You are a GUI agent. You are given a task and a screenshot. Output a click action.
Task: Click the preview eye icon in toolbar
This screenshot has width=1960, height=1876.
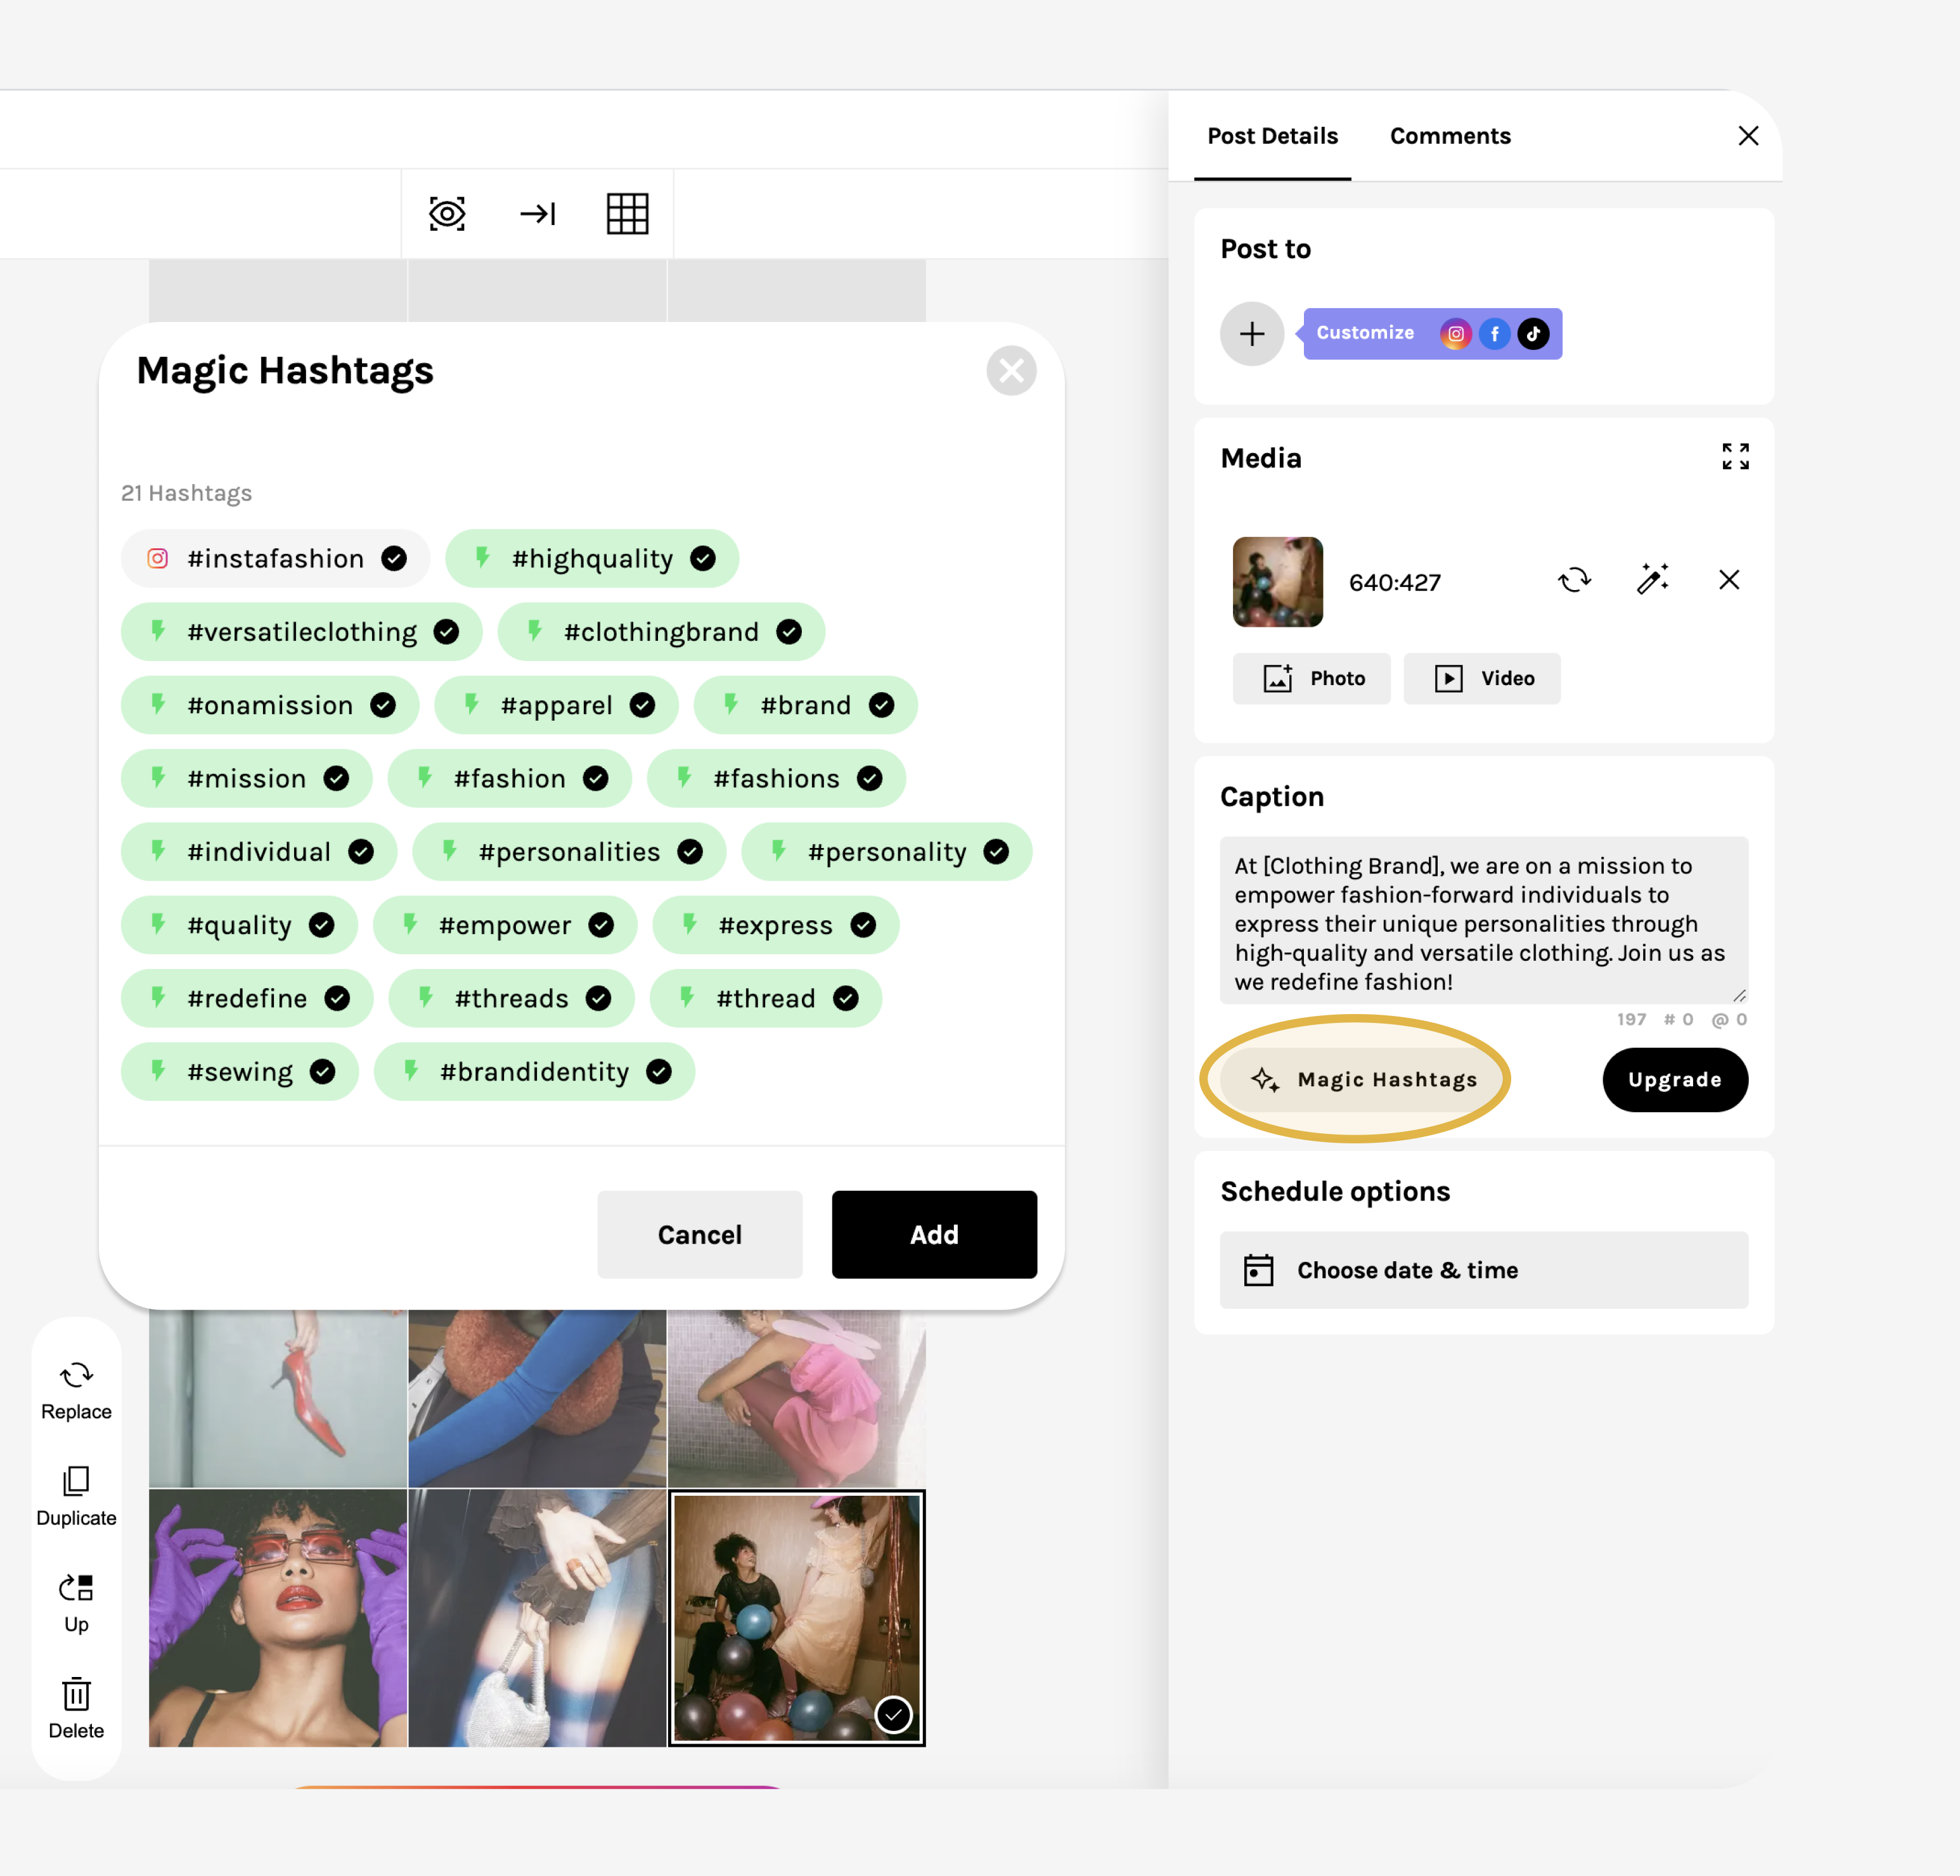click(447, 214)
